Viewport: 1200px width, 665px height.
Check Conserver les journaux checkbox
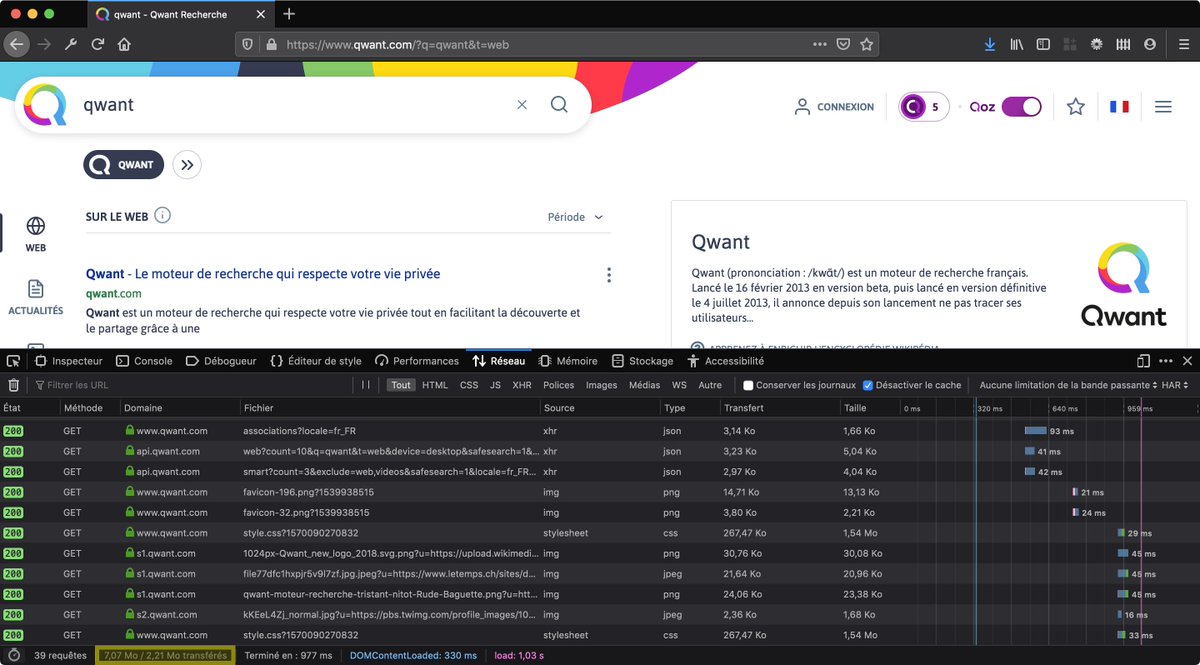(748, 385)
